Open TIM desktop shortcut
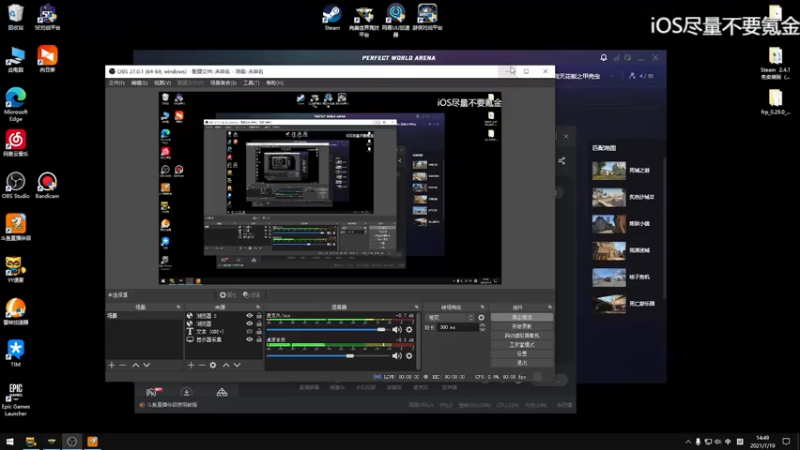The height and width of the screenshot is (450, 800). pyautogui.click(x=16, y=354)
